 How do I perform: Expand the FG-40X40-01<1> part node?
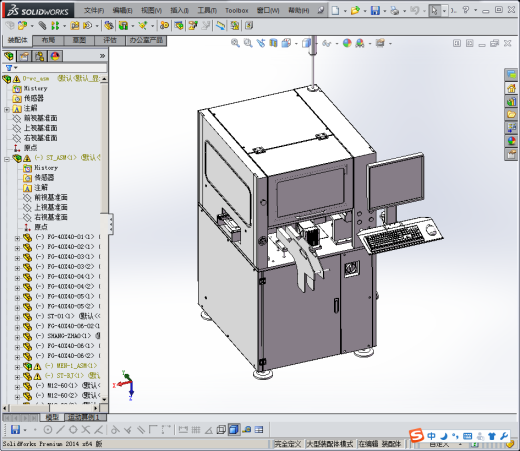[x=17, y=238]
